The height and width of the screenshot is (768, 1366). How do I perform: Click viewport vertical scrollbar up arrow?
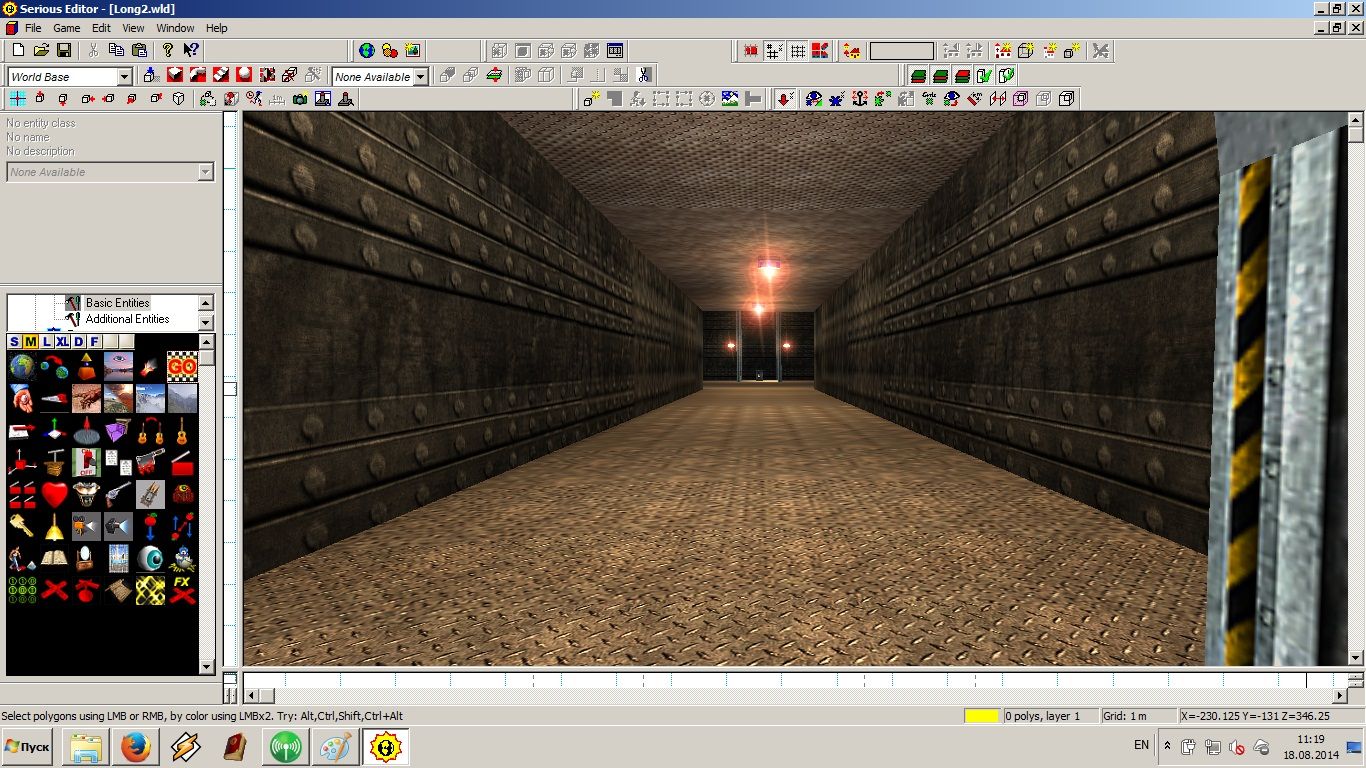pos(1356,119)
